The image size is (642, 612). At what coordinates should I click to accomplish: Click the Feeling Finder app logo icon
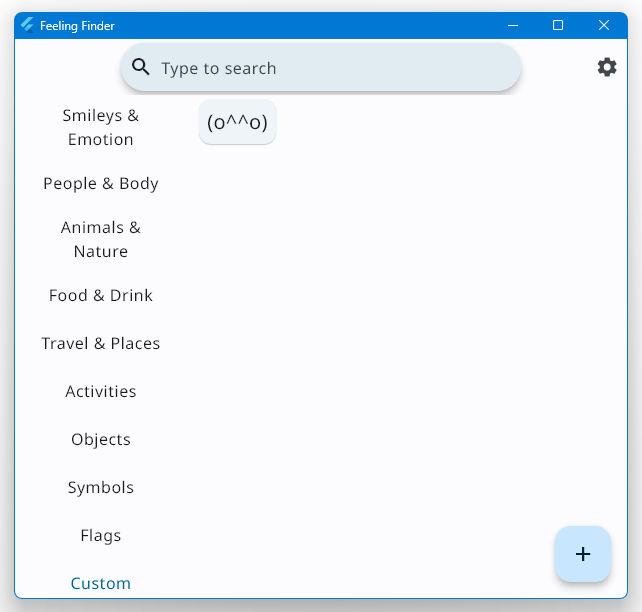tap(27, 25)
